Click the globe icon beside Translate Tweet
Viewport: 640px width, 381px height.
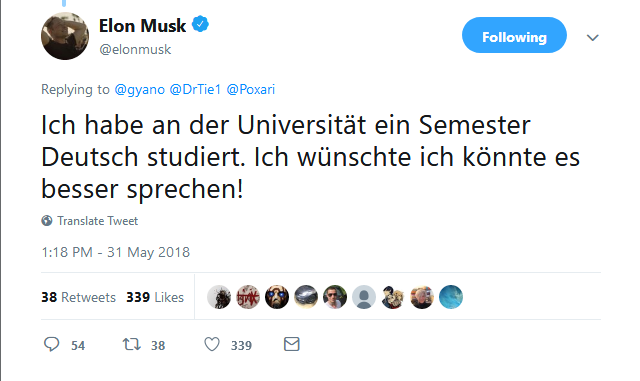47,221
